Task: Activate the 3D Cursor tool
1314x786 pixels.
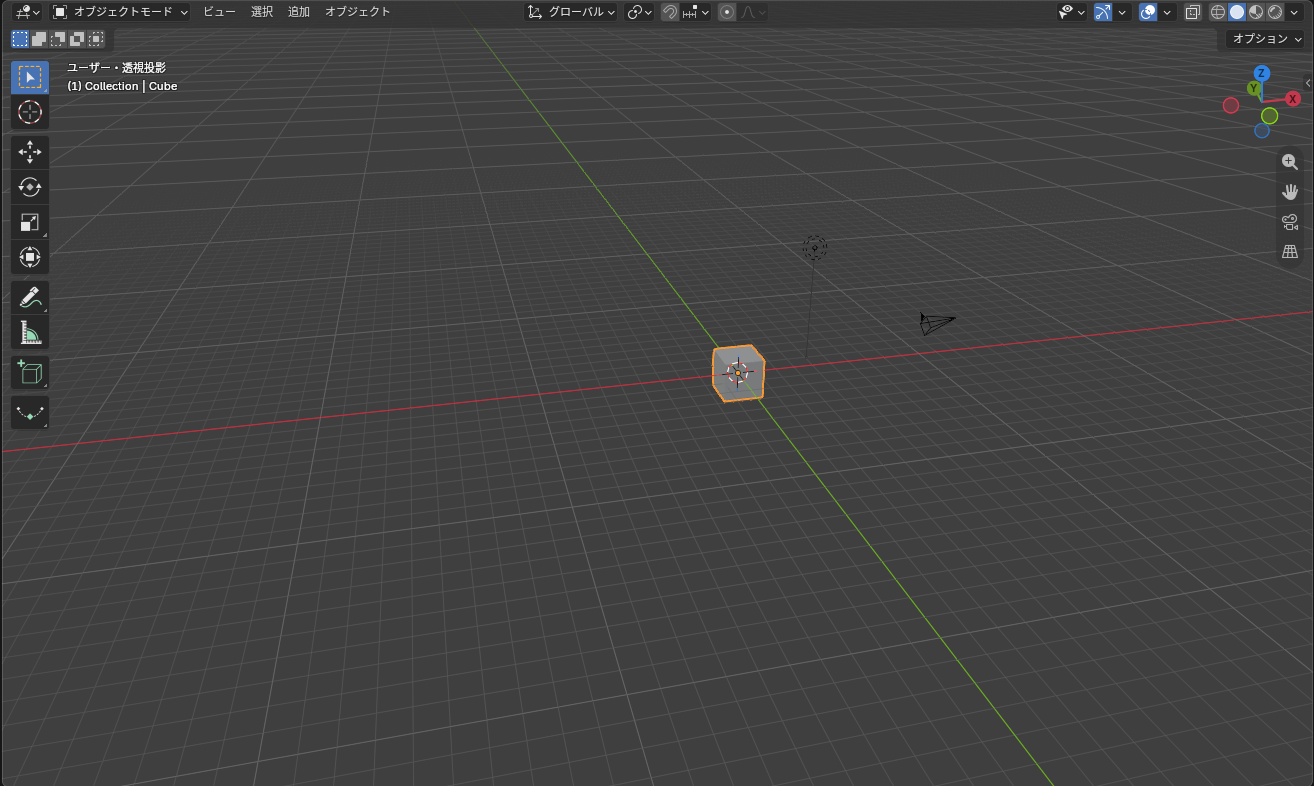Action: [x=30, y=112]
